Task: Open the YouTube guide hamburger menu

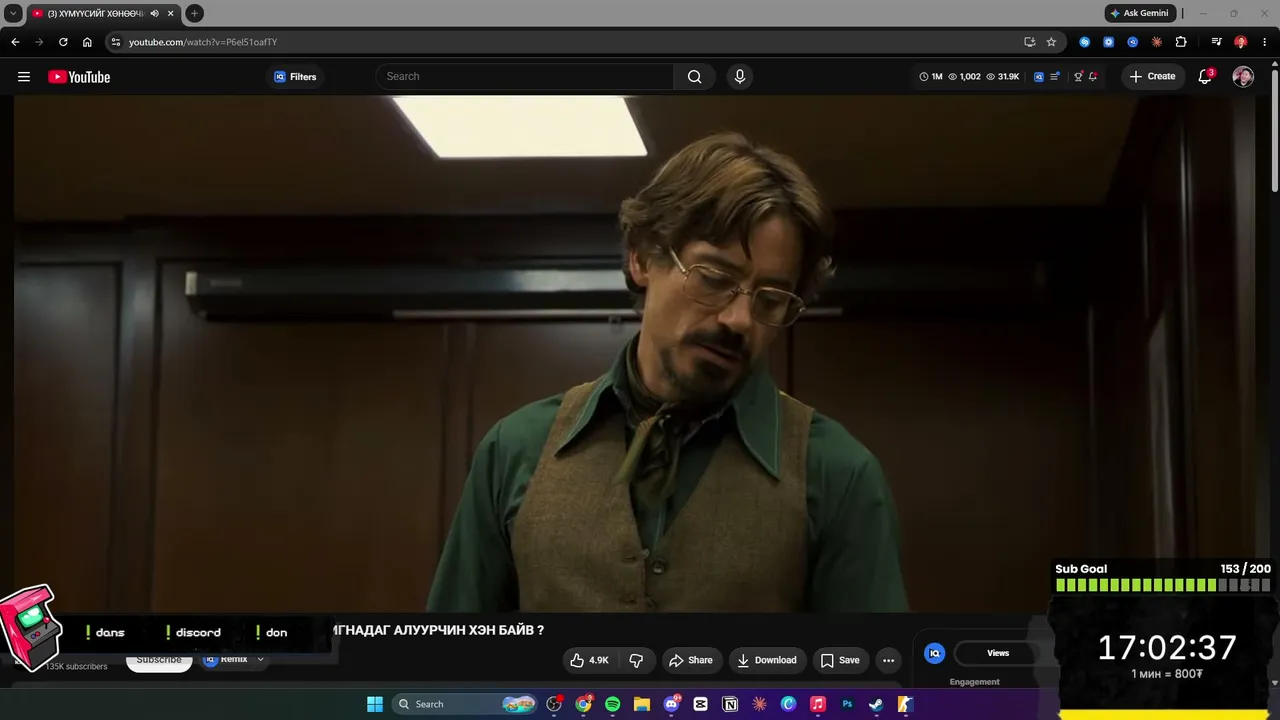Action: tap(24, 77)
